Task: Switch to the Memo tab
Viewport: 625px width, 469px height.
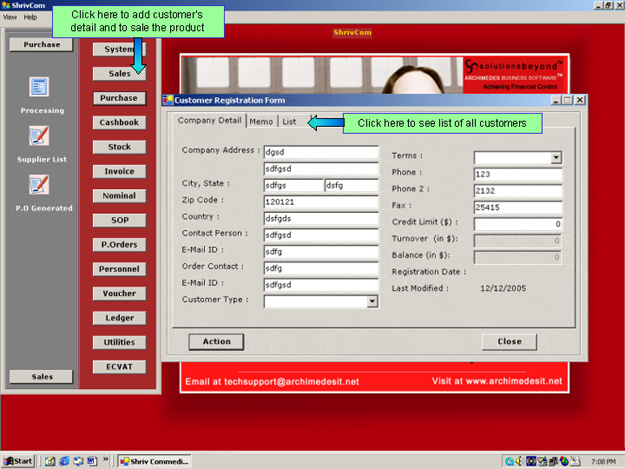Action: (261, 122)
